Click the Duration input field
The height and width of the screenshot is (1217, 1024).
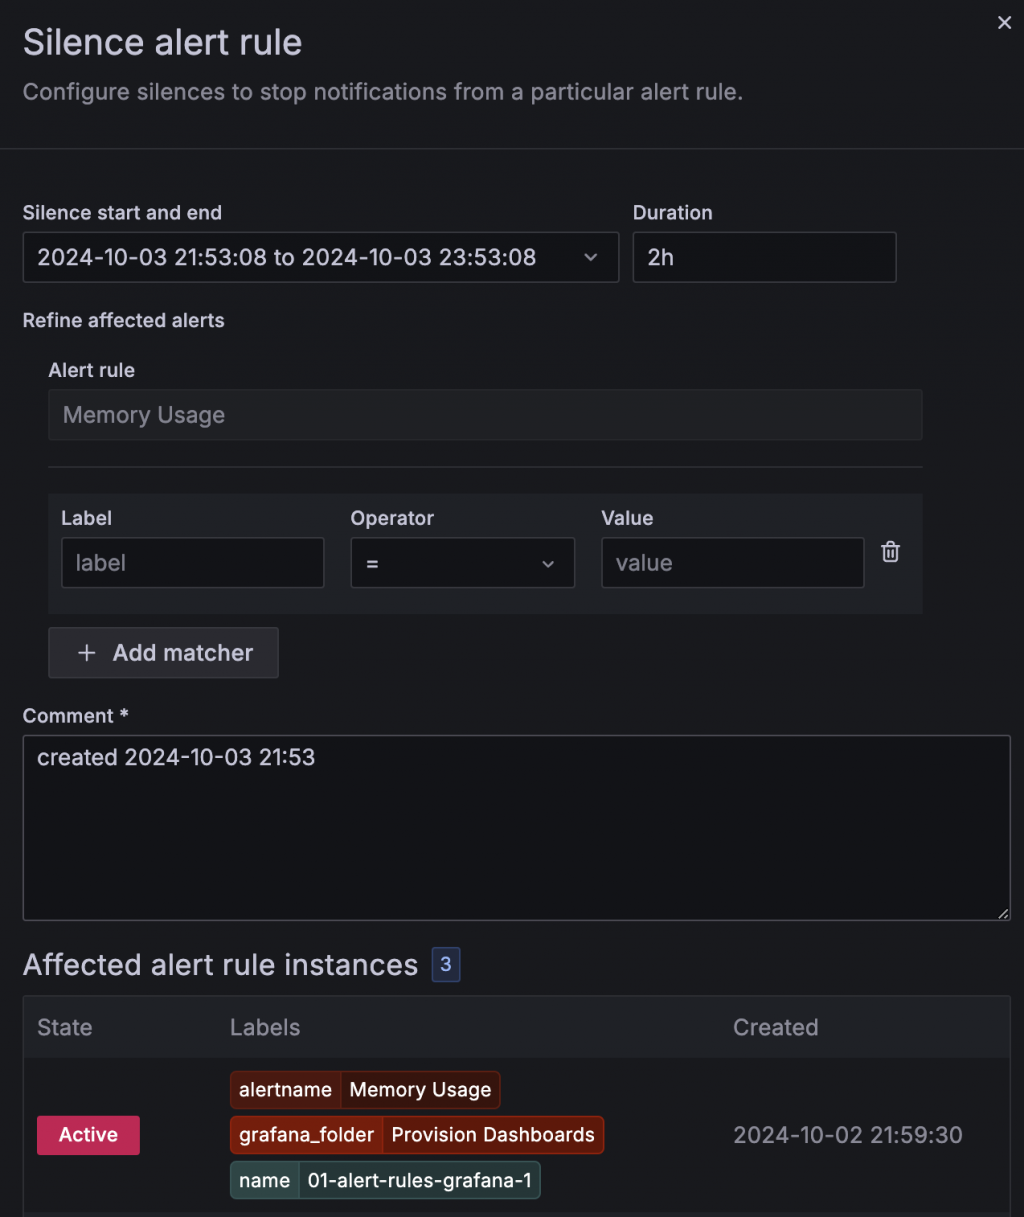pyautogui.click(x=764, y=257)
